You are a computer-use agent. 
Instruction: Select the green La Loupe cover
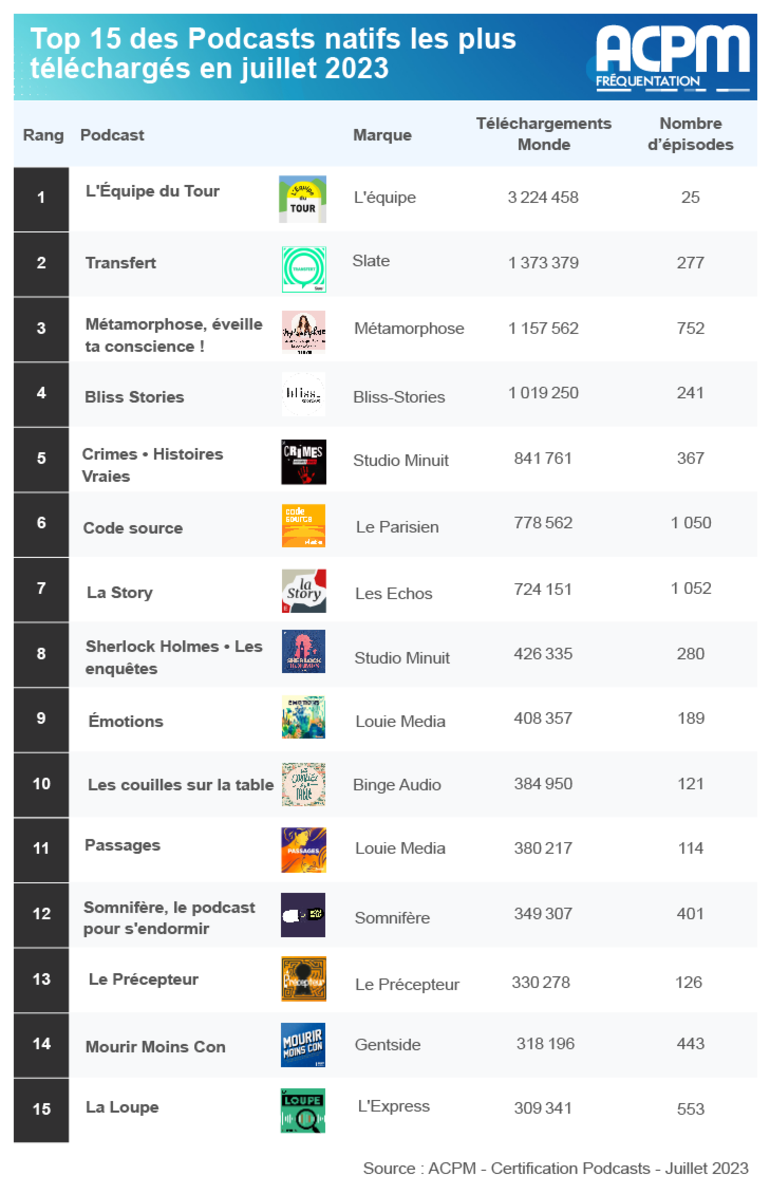click(x=303, y=1111)
